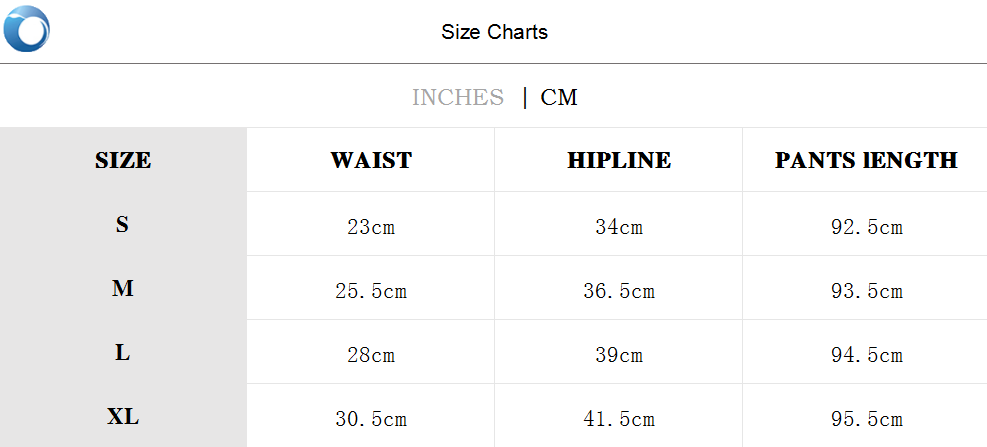
Task: Click the WAIST column header
Action: [371, 160]
